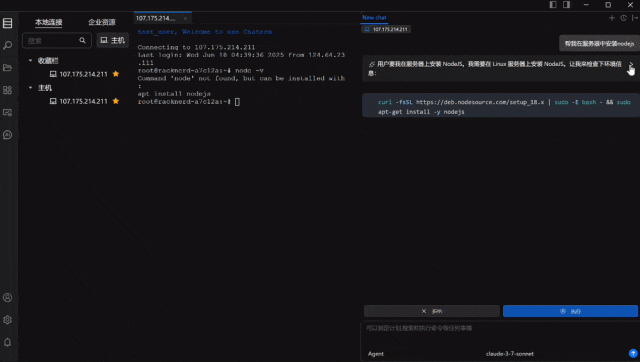This screenshot has width=640, height=362.
Task: Toggle the left sidebar layout icon in the title bar
Action: 553,4
